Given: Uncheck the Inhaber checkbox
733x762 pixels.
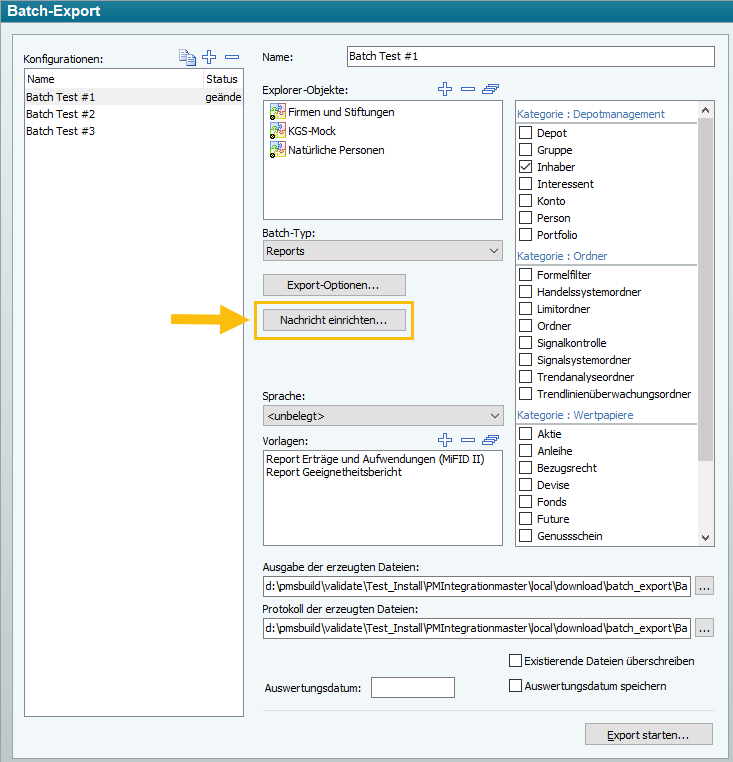Looking at the screenshot, I should [525, 167].
